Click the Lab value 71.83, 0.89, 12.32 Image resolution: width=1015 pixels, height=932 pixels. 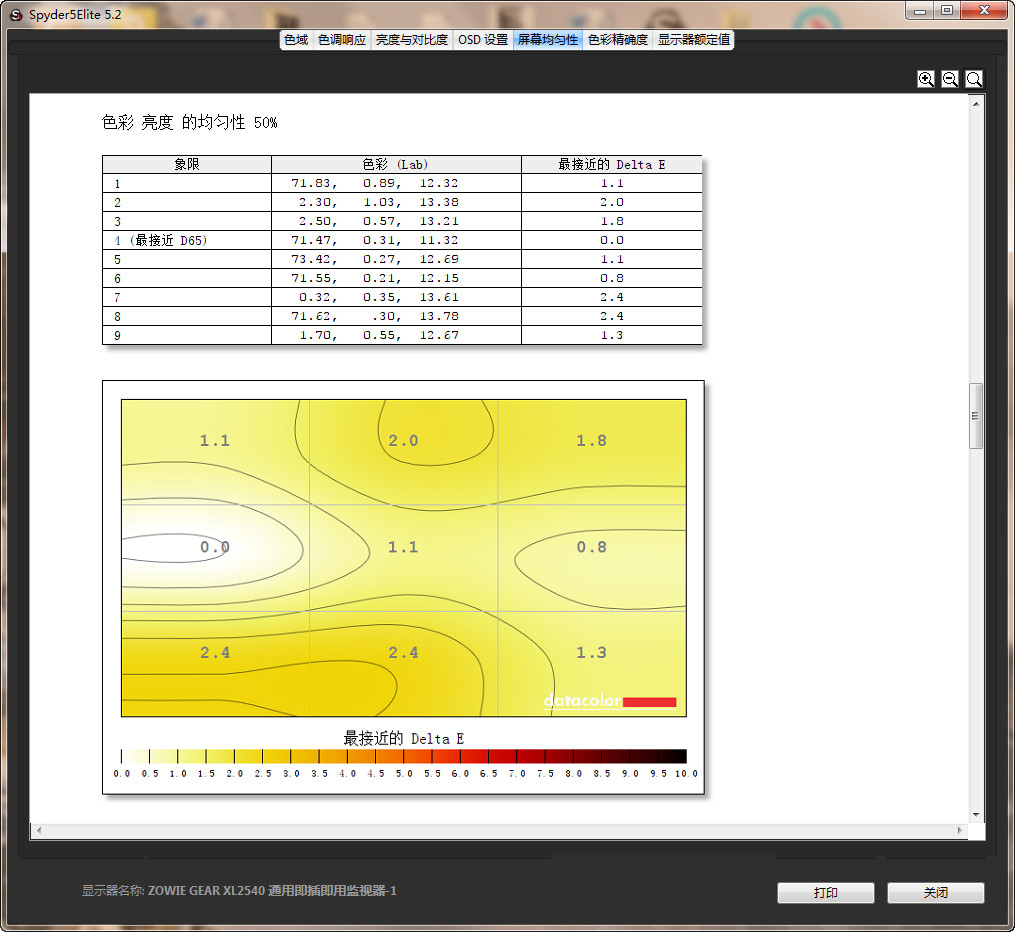point(375,183)
